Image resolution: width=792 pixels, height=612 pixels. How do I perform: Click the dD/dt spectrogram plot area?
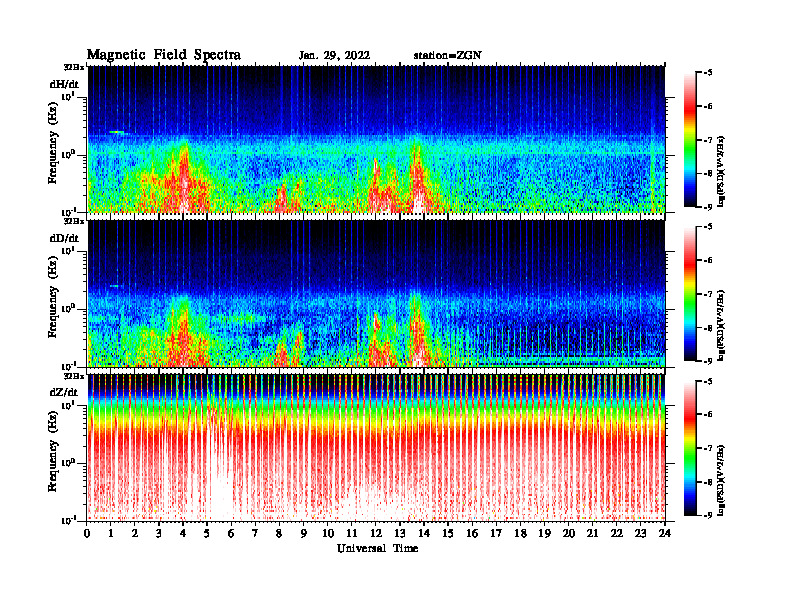click(x=376, y=293)
